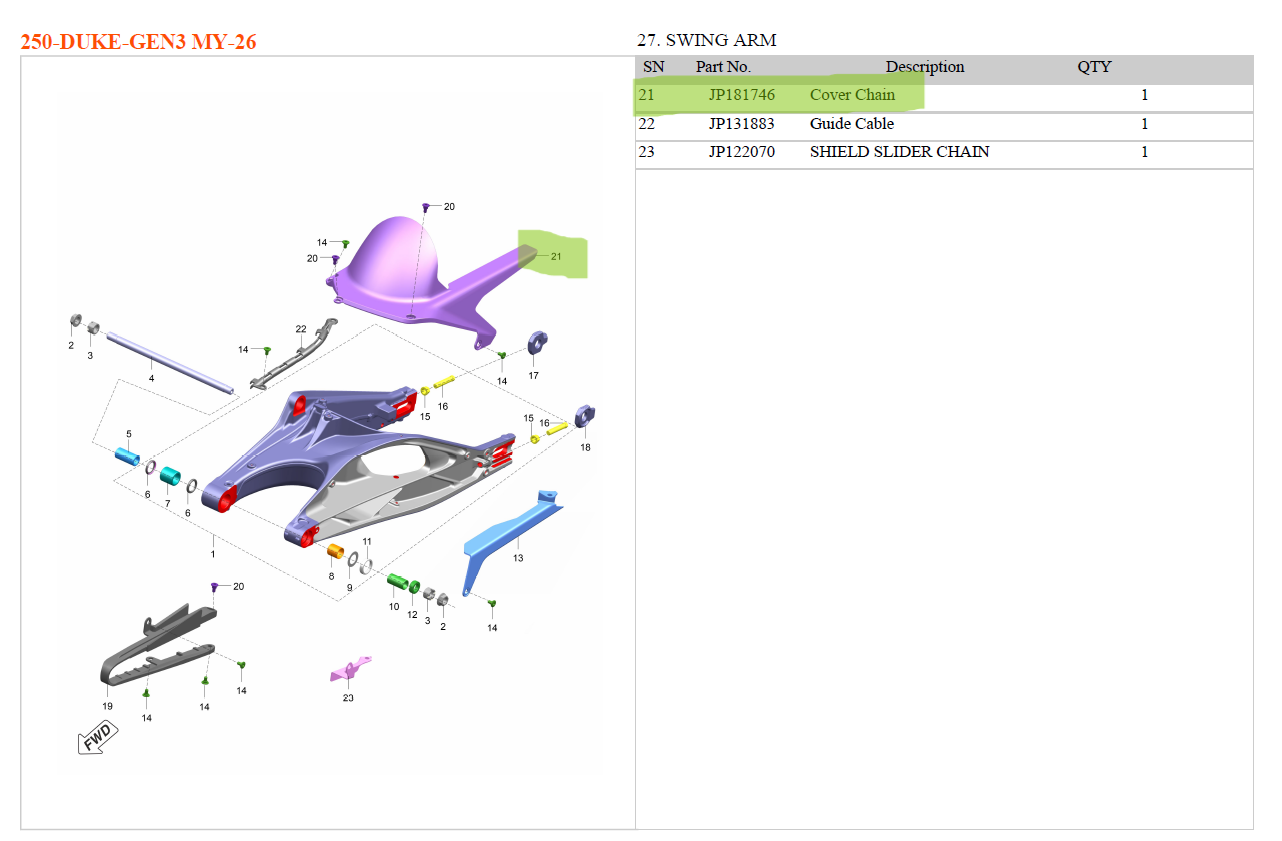Click the teal sleeve part 7
Viewport: 1282px width, 841px height.
(170, 475)
